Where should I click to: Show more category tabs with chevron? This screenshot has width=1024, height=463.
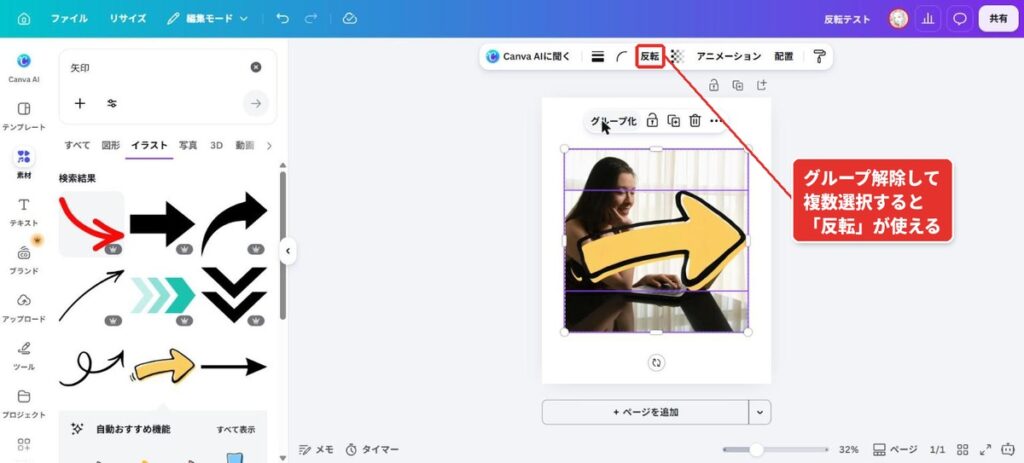click(269, 146)
